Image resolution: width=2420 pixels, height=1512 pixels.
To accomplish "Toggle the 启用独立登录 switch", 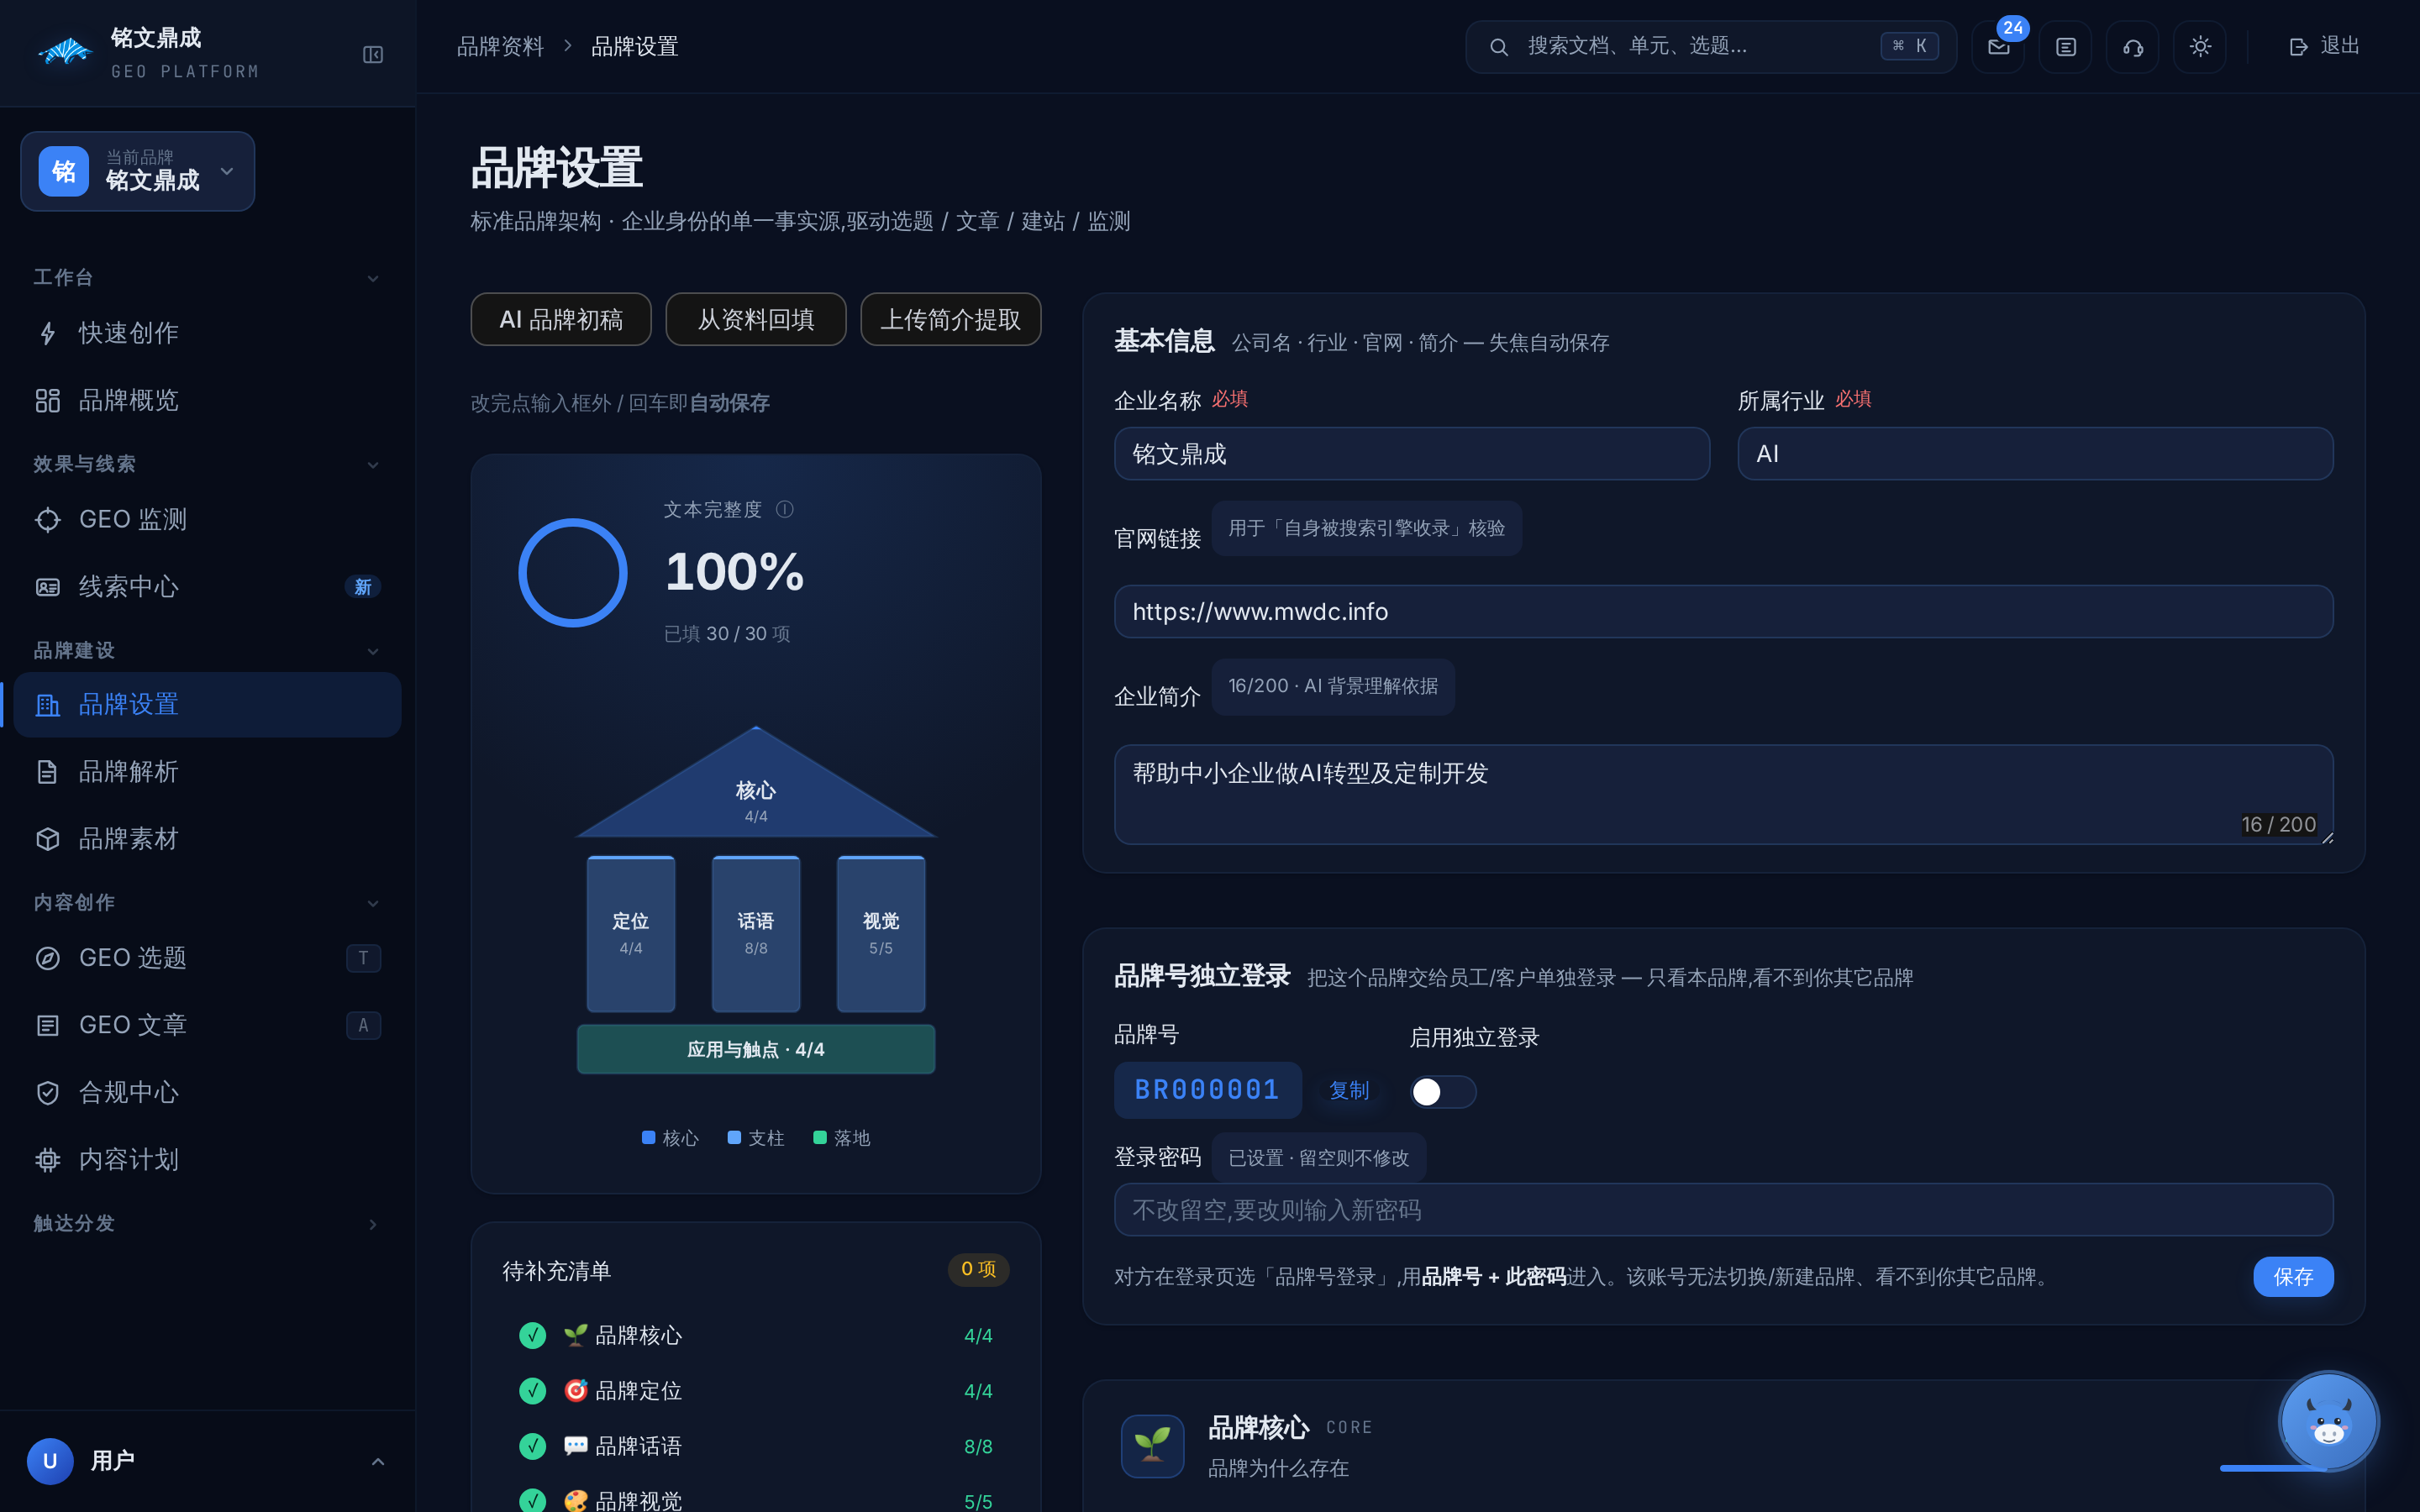I will pos(1442,1091).
